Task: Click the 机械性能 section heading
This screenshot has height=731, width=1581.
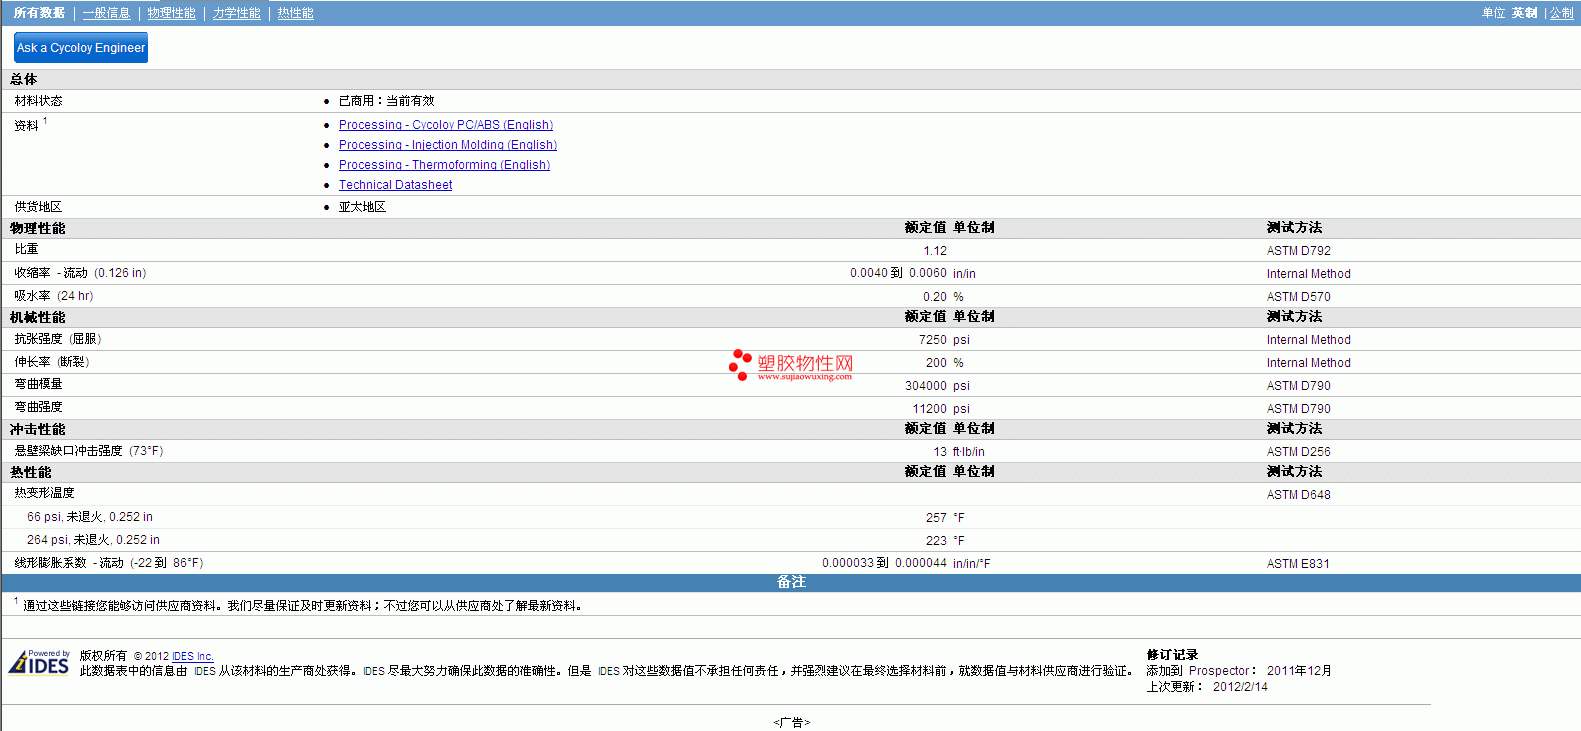Action: click(x=38, y=318)
